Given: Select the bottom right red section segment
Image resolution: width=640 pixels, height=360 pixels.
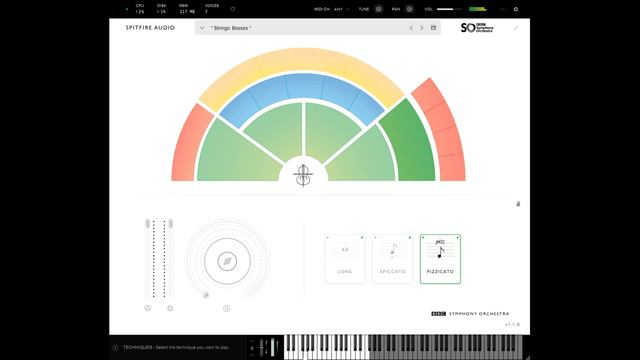Looking at the screenshot, I should [x=452, y=167].
